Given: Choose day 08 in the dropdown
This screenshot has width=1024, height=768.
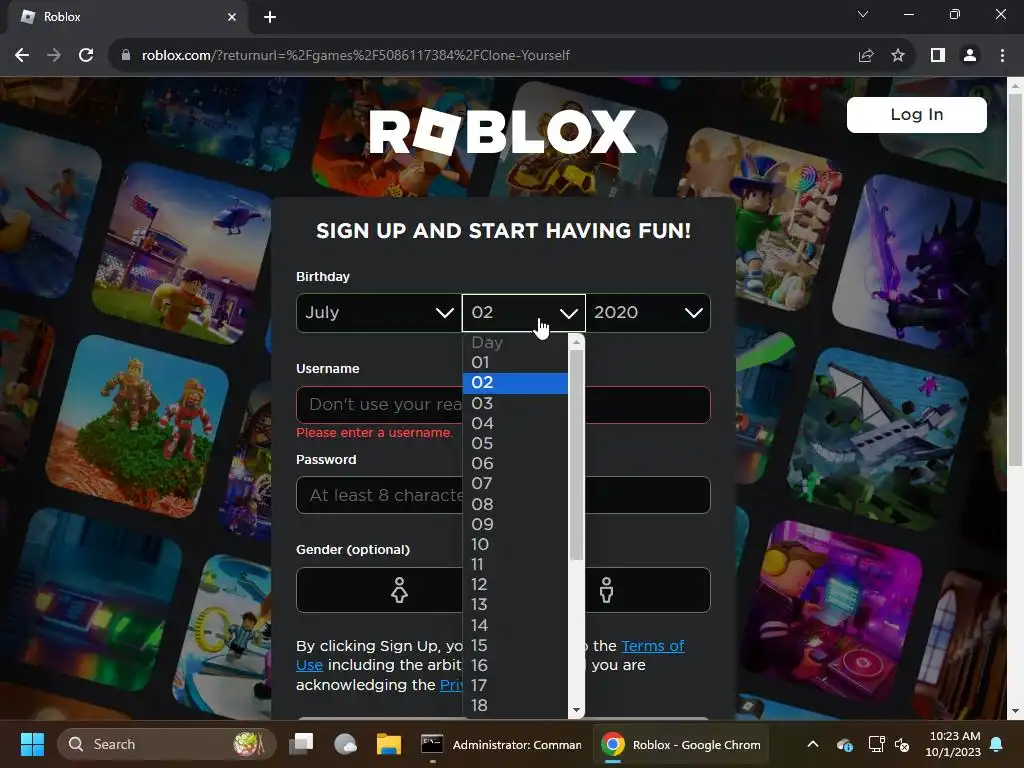Looking at the screenshot, I should pyautogui.click(x=515, y=504).
